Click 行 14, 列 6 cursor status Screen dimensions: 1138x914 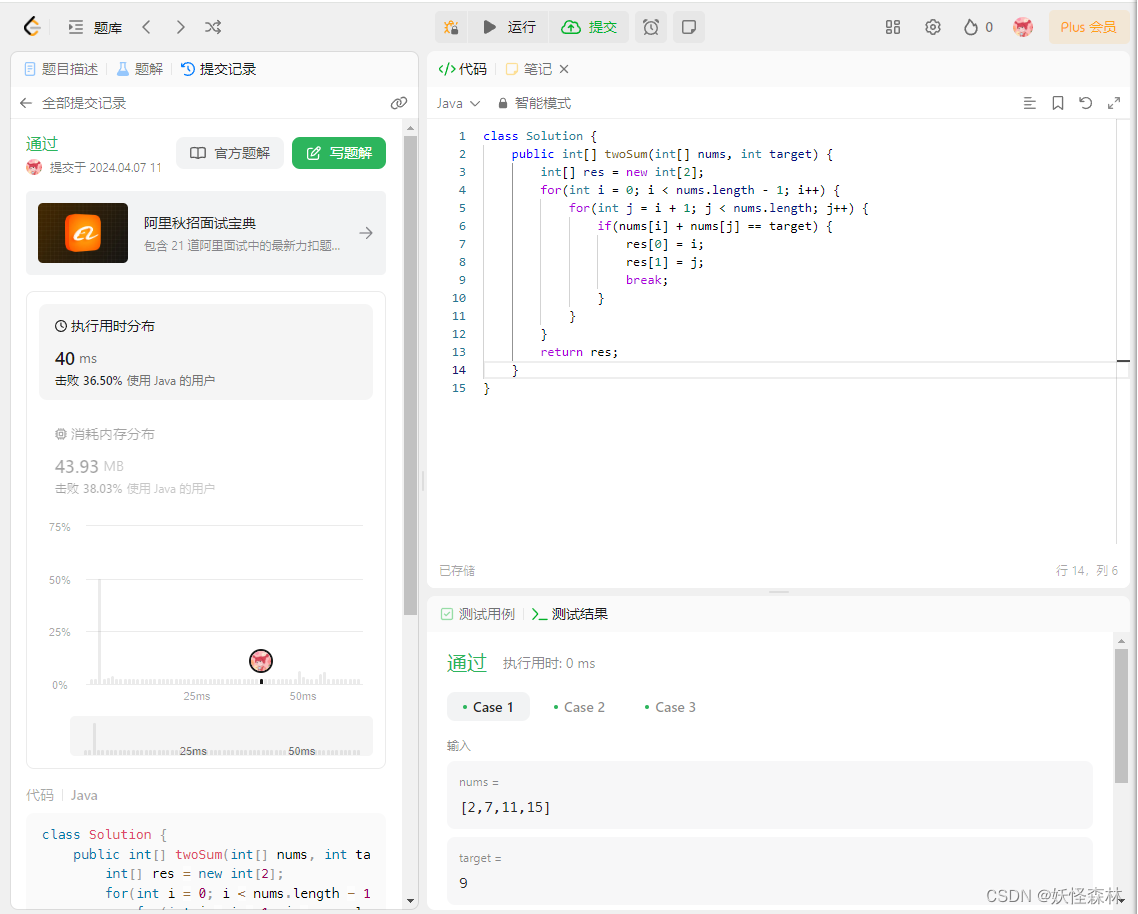click(x=1086, y=571)
